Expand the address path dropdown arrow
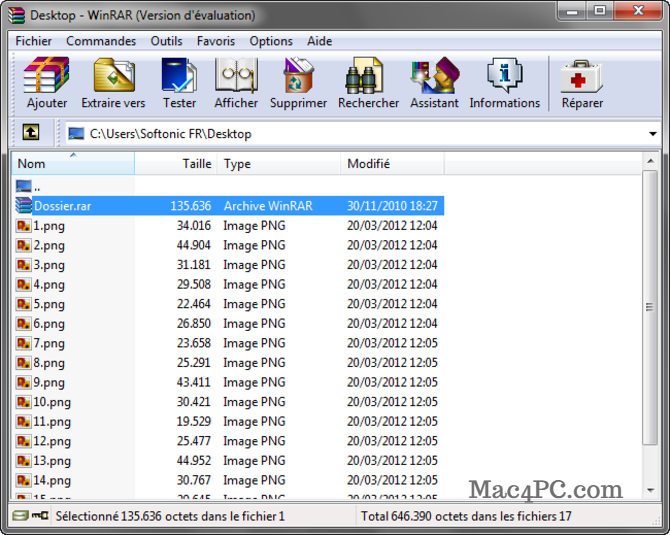 coord(652,134)
